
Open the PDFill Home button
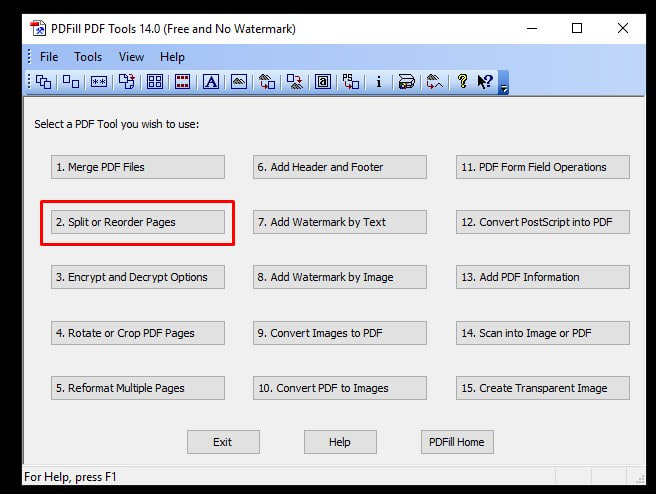click(457, 442)
